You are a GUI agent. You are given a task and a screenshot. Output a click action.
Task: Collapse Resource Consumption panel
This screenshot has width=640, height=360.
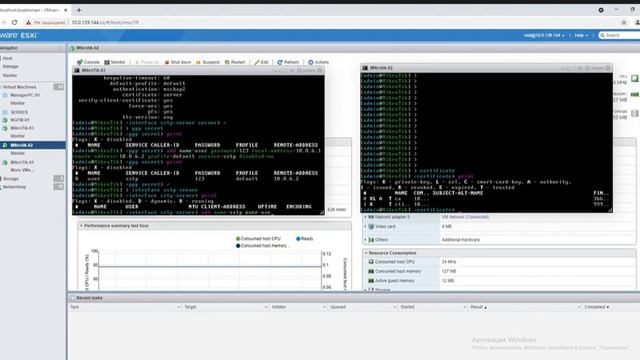coord(366,253)
